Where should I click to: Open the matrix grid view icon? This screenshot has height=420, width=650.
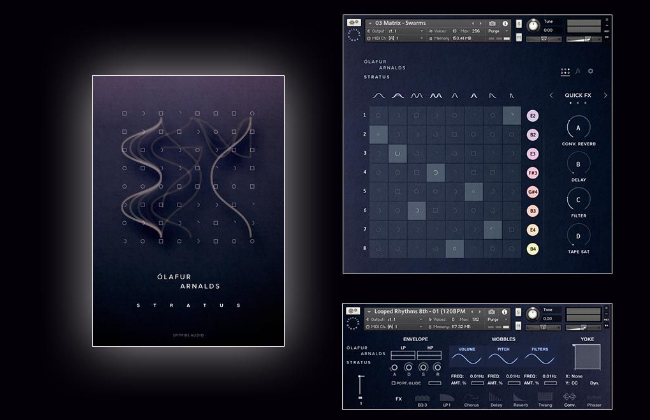pyautogui.click(x=565, y=71)
